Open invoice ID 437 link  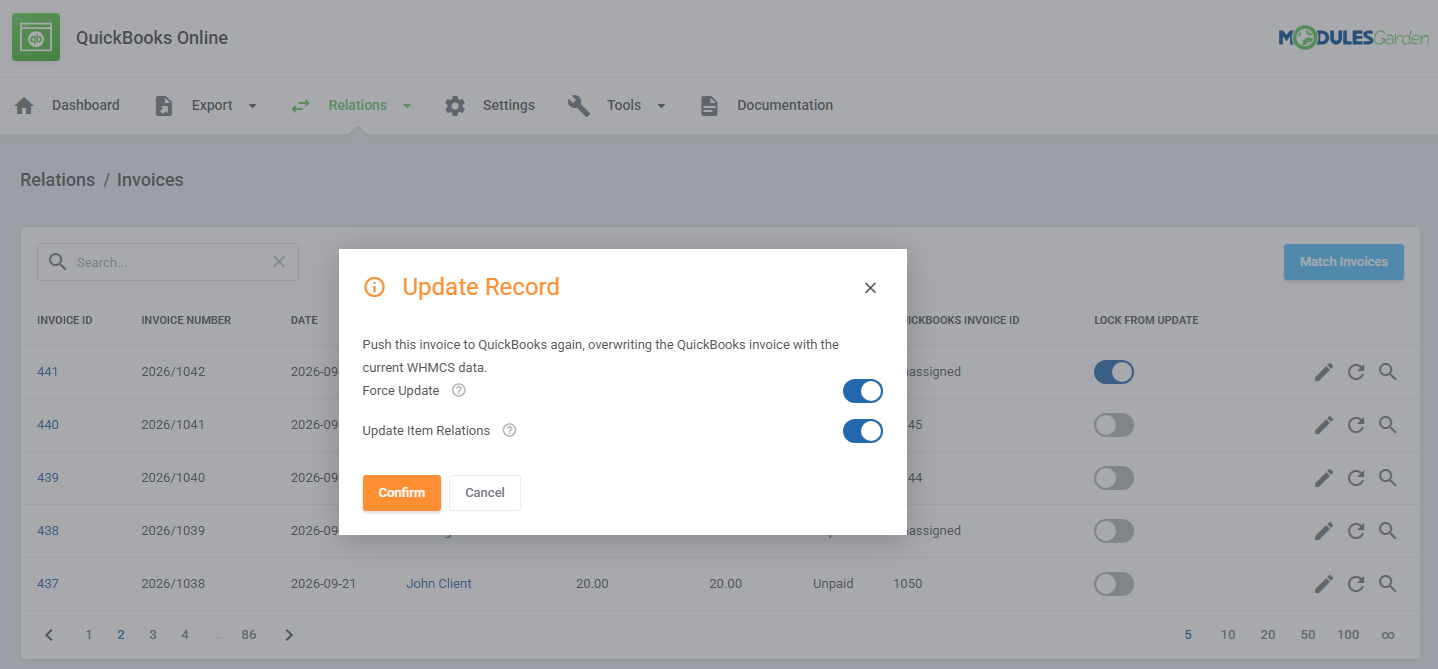(48, 584)
